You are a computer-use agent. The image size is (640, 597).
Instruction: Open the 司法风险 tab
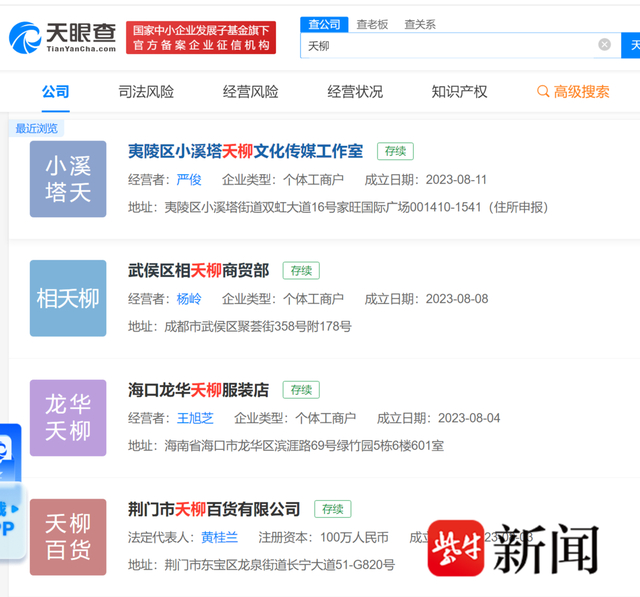click(x=146, y=92)
